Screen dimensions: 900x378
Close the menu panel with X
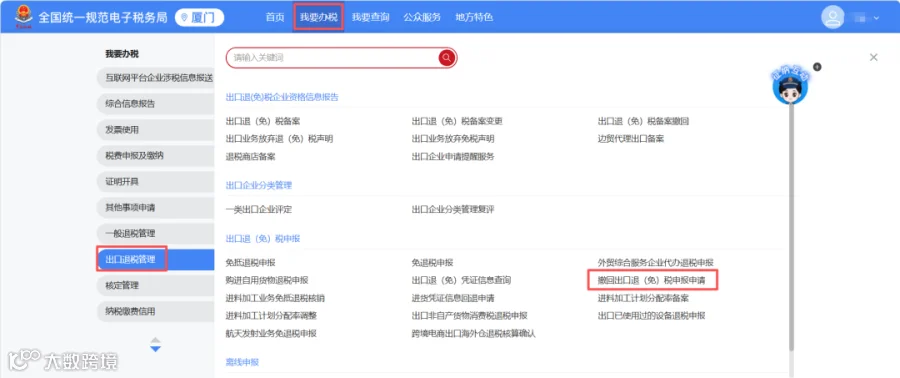[x=873, y=57]
